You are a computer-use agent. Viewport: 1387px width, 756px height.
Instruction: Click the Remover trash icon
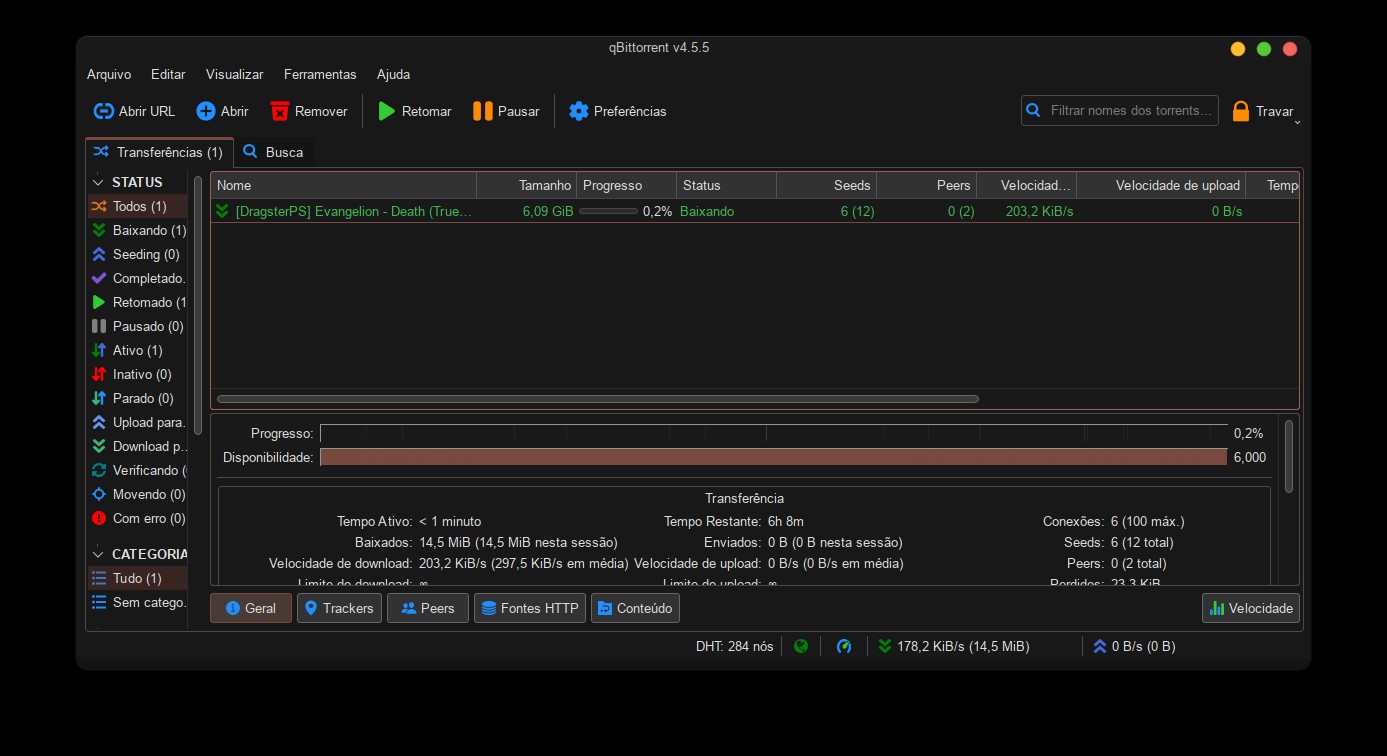280,111
